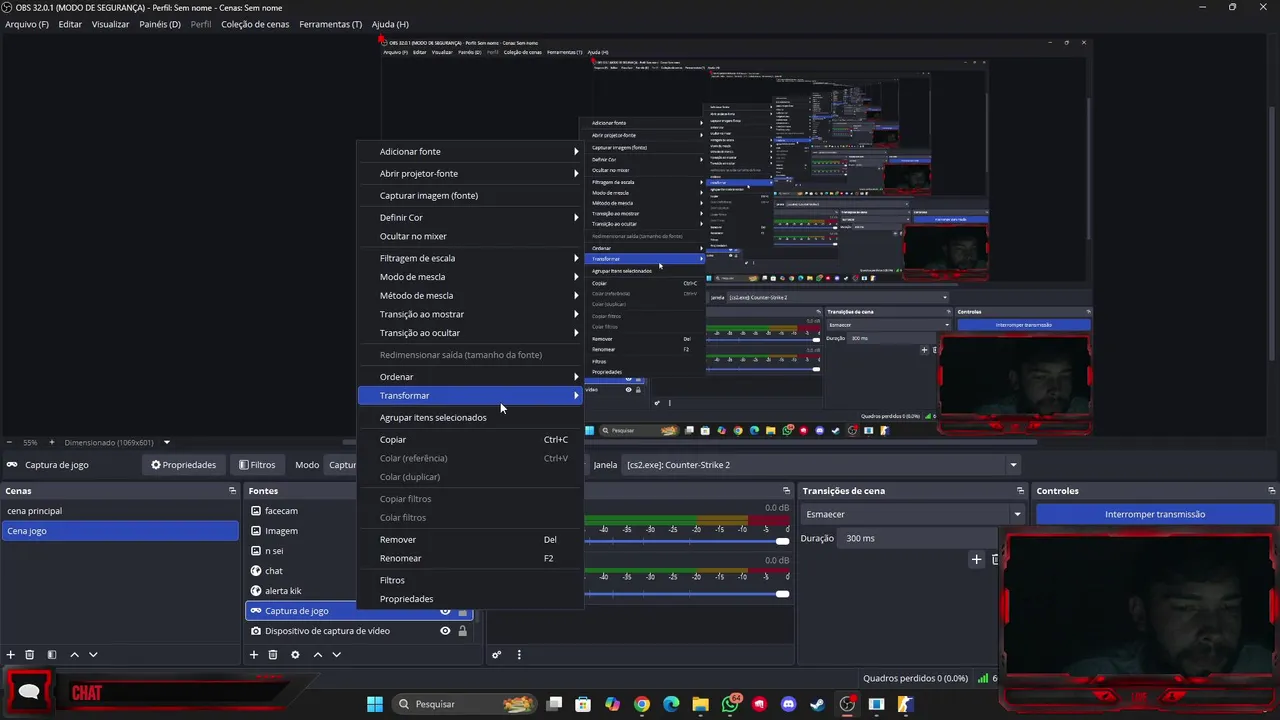Choose Capturar imagem (fonte) in the context menu

click(470, 196)
